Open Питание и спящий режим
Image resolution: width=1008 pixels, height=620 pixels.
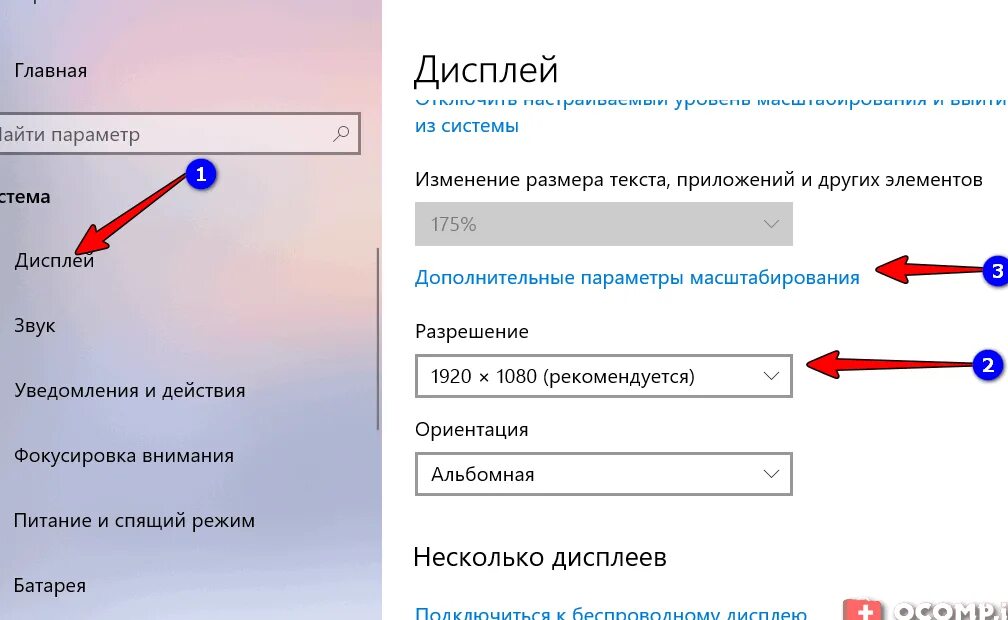click(x=134, y=520)
